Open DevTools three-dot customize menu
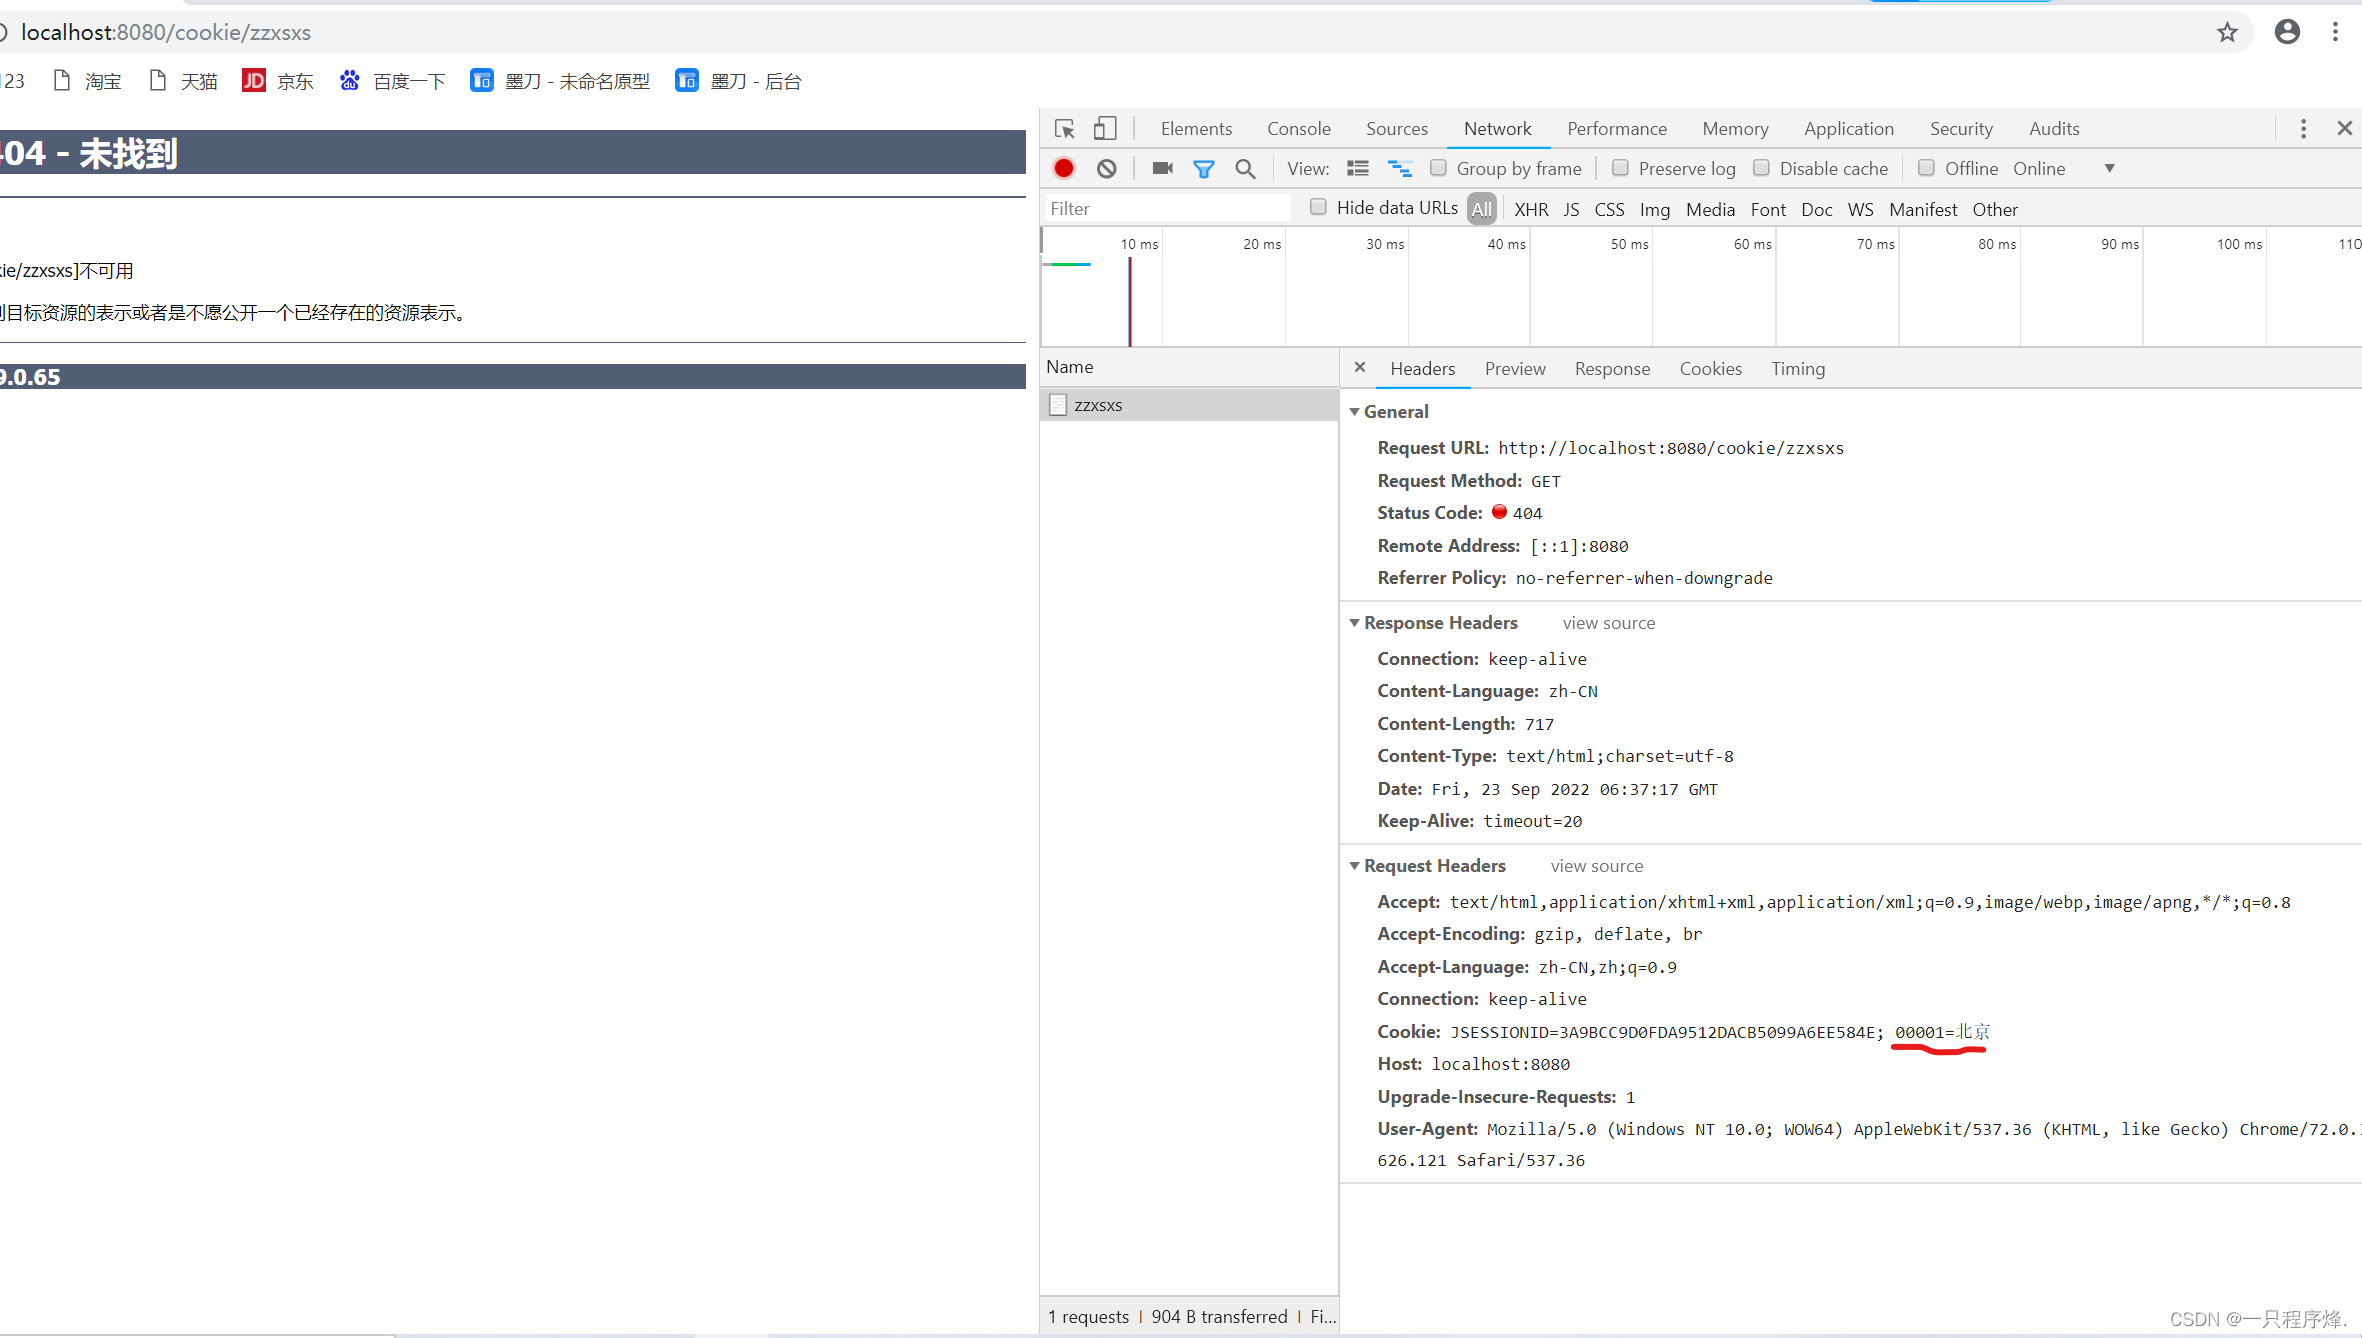 click(x=2303, y=129)
